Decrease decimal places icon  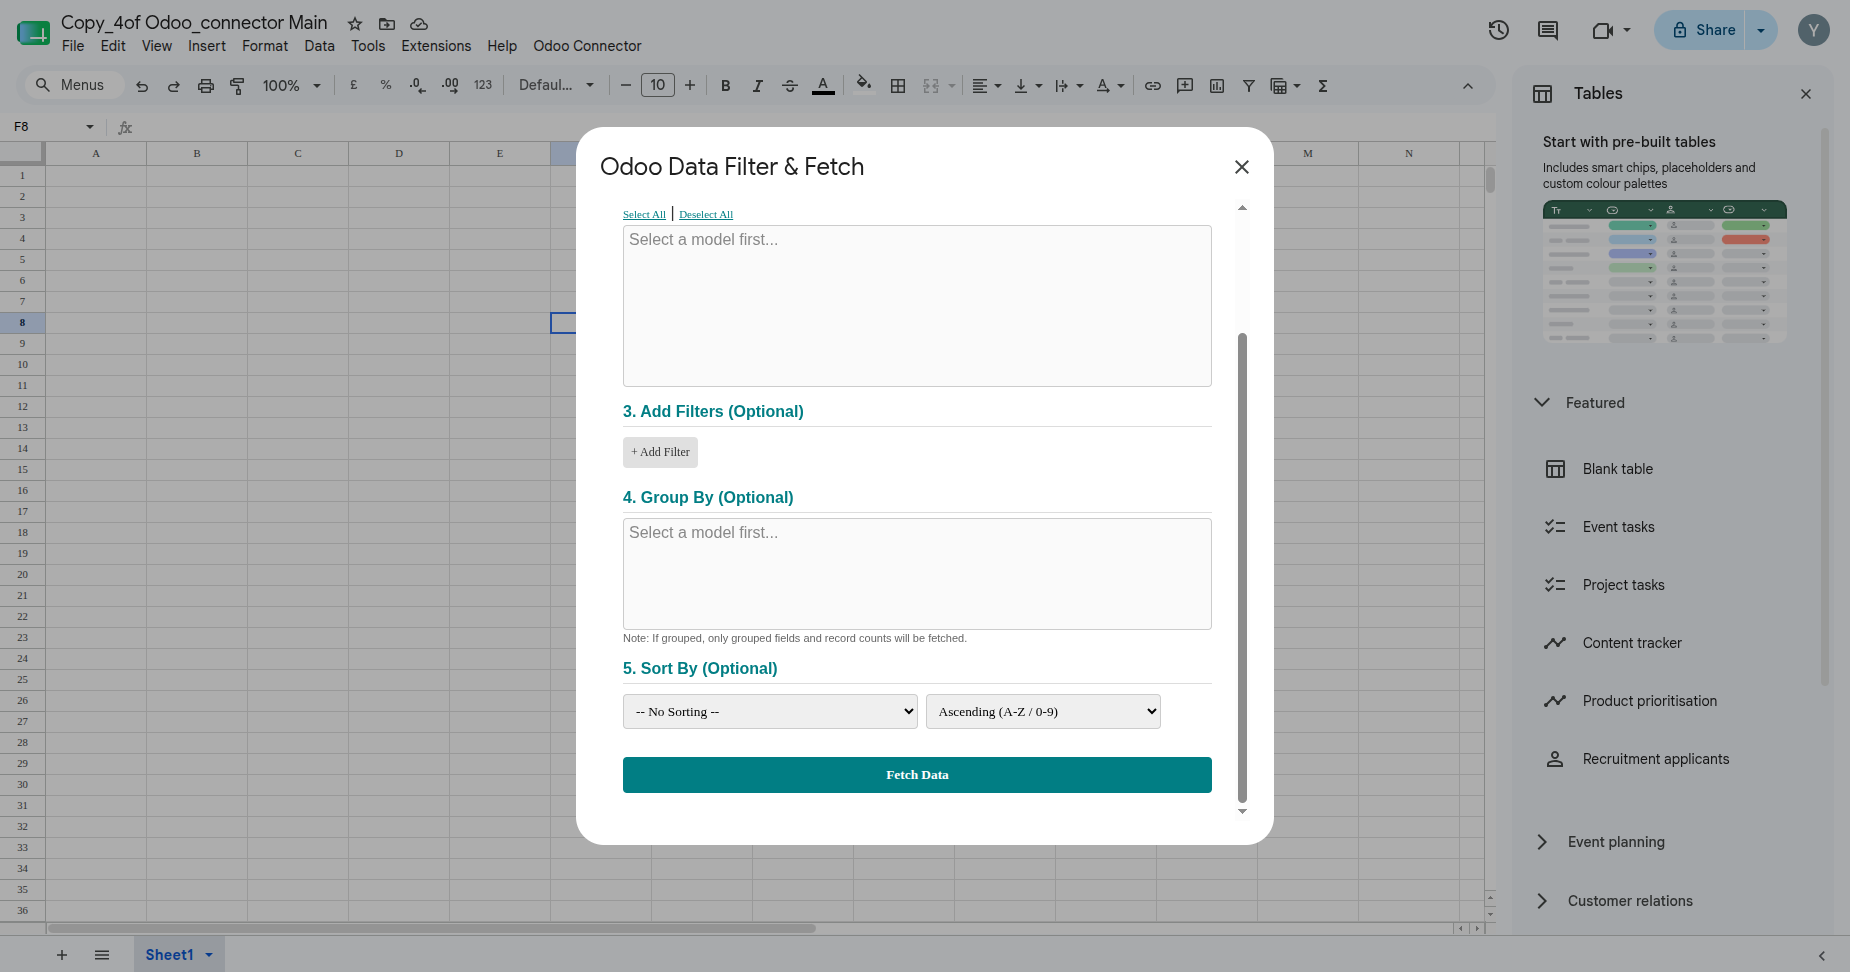pyautogui.click(x=418, y=86)
